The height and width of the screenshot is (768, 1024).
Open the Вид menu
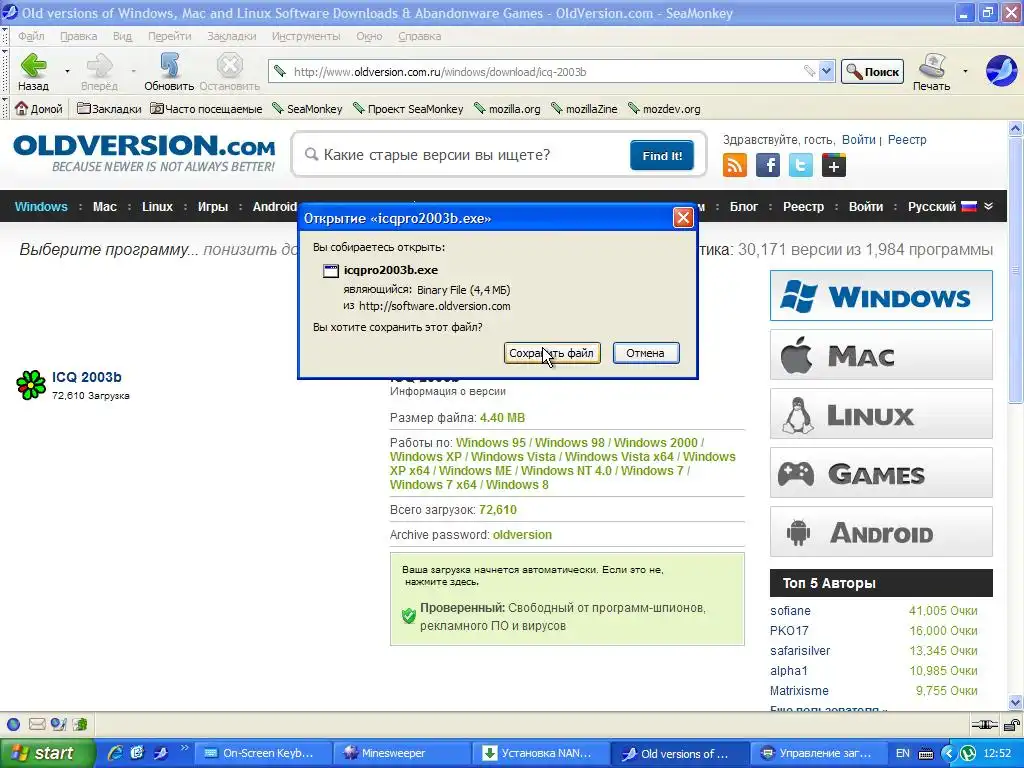[x=122, y=36]
